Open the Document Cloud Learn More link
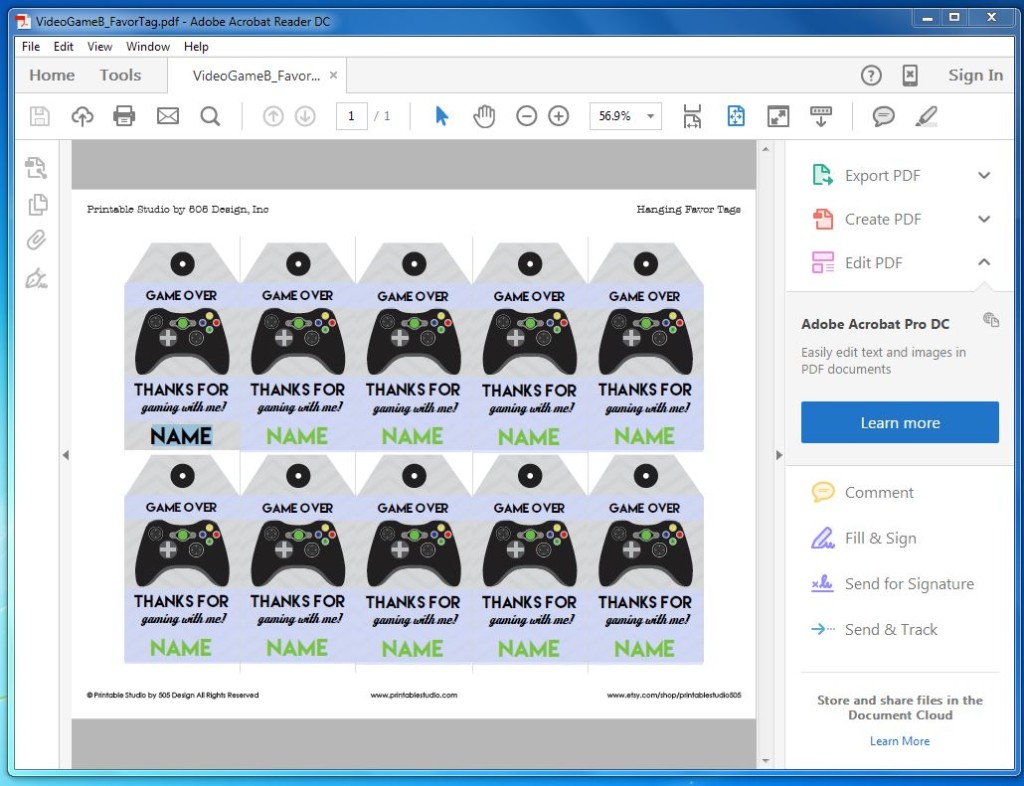This screenshot has width=1024, height=786. pyautogui.click(x=899, y=741)
